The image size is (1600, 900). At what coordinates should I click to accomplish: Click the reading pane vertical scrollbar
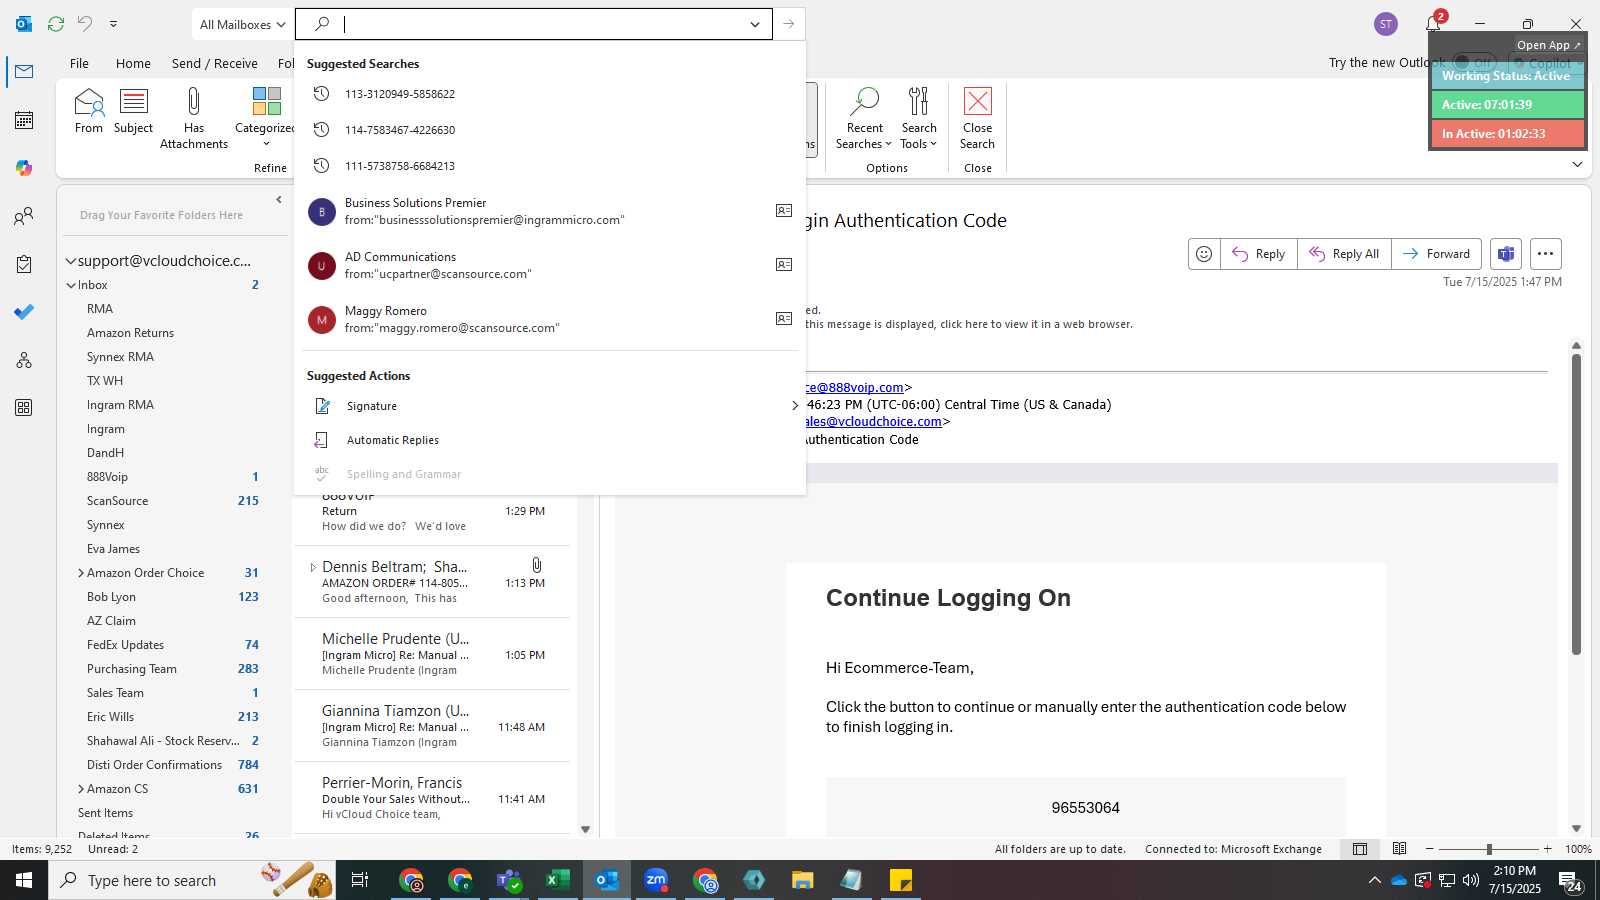1576,505
